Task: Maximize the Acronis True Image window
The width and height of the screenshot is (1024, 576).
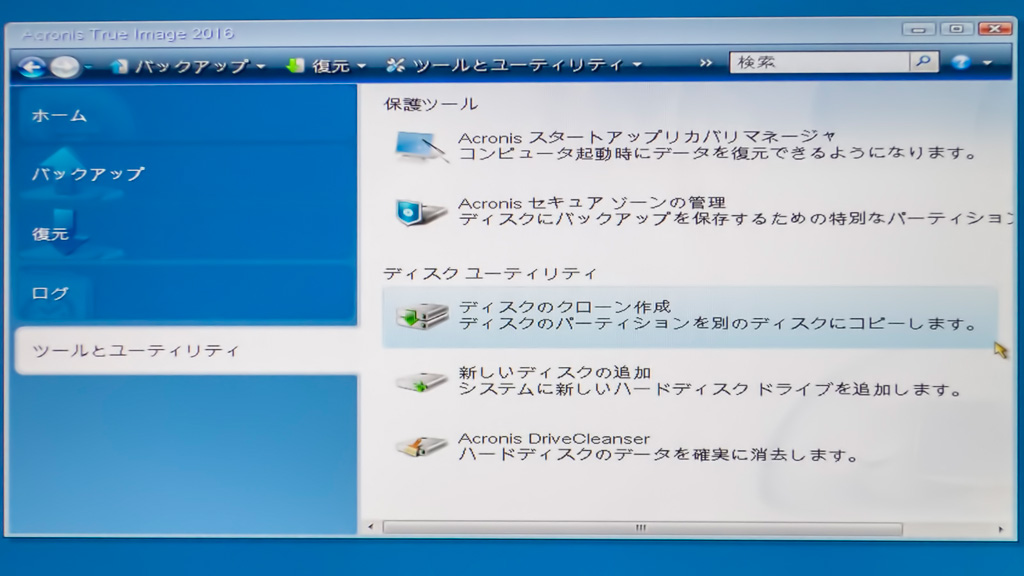Action: click(x=955, y=29)
